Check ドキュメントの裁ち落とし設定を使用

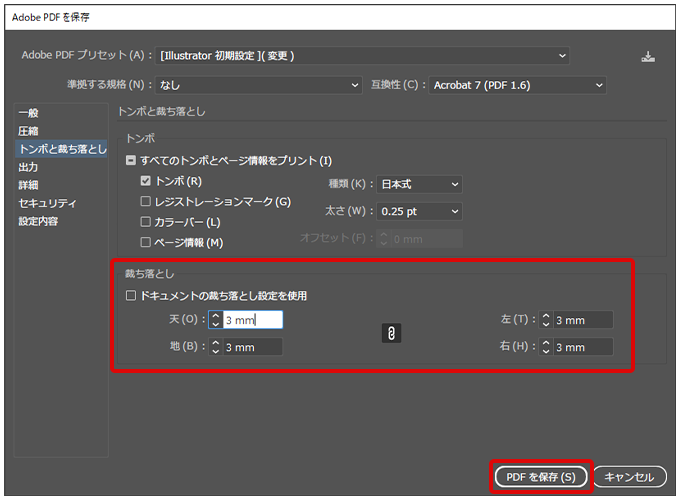click(131, 296)
